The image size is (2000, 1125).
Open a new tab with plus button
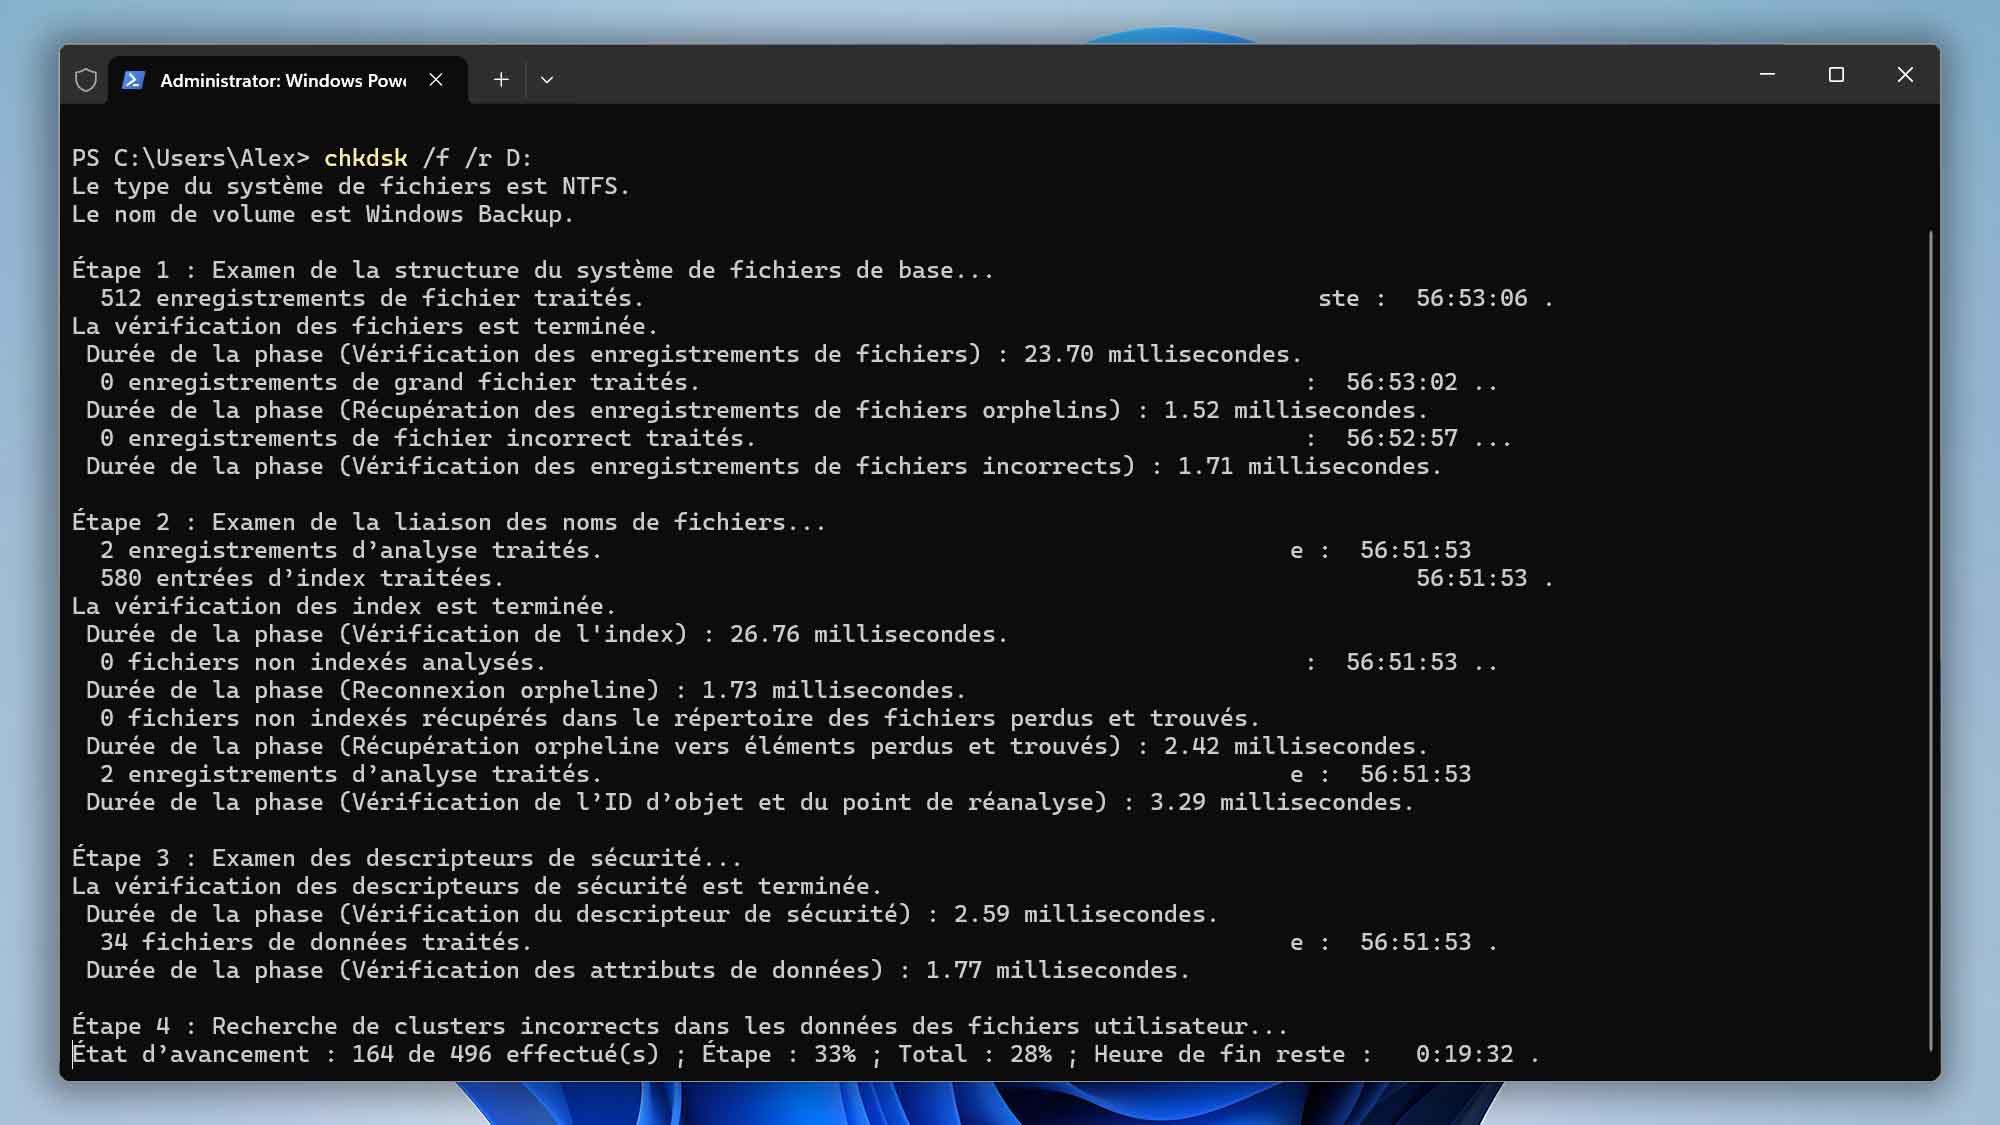[x=501, y=80]
